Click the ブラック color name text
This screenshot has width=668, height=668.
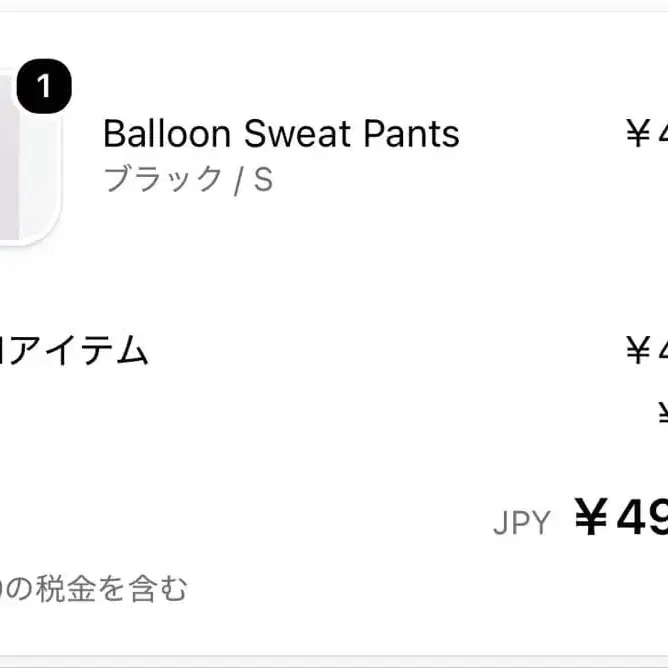[162, 179]
